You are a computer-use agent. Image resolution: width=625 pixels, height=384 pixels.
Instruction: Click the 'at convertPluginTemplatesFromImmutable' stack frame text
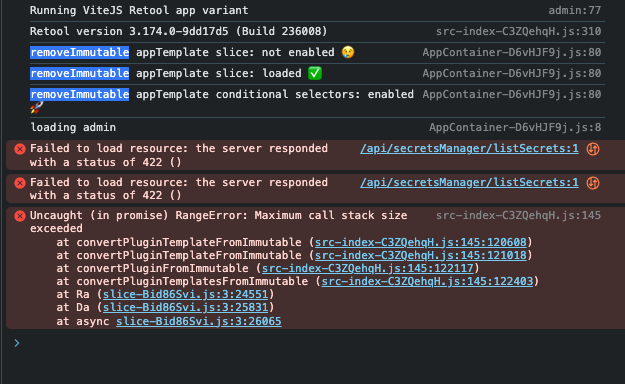182,282
